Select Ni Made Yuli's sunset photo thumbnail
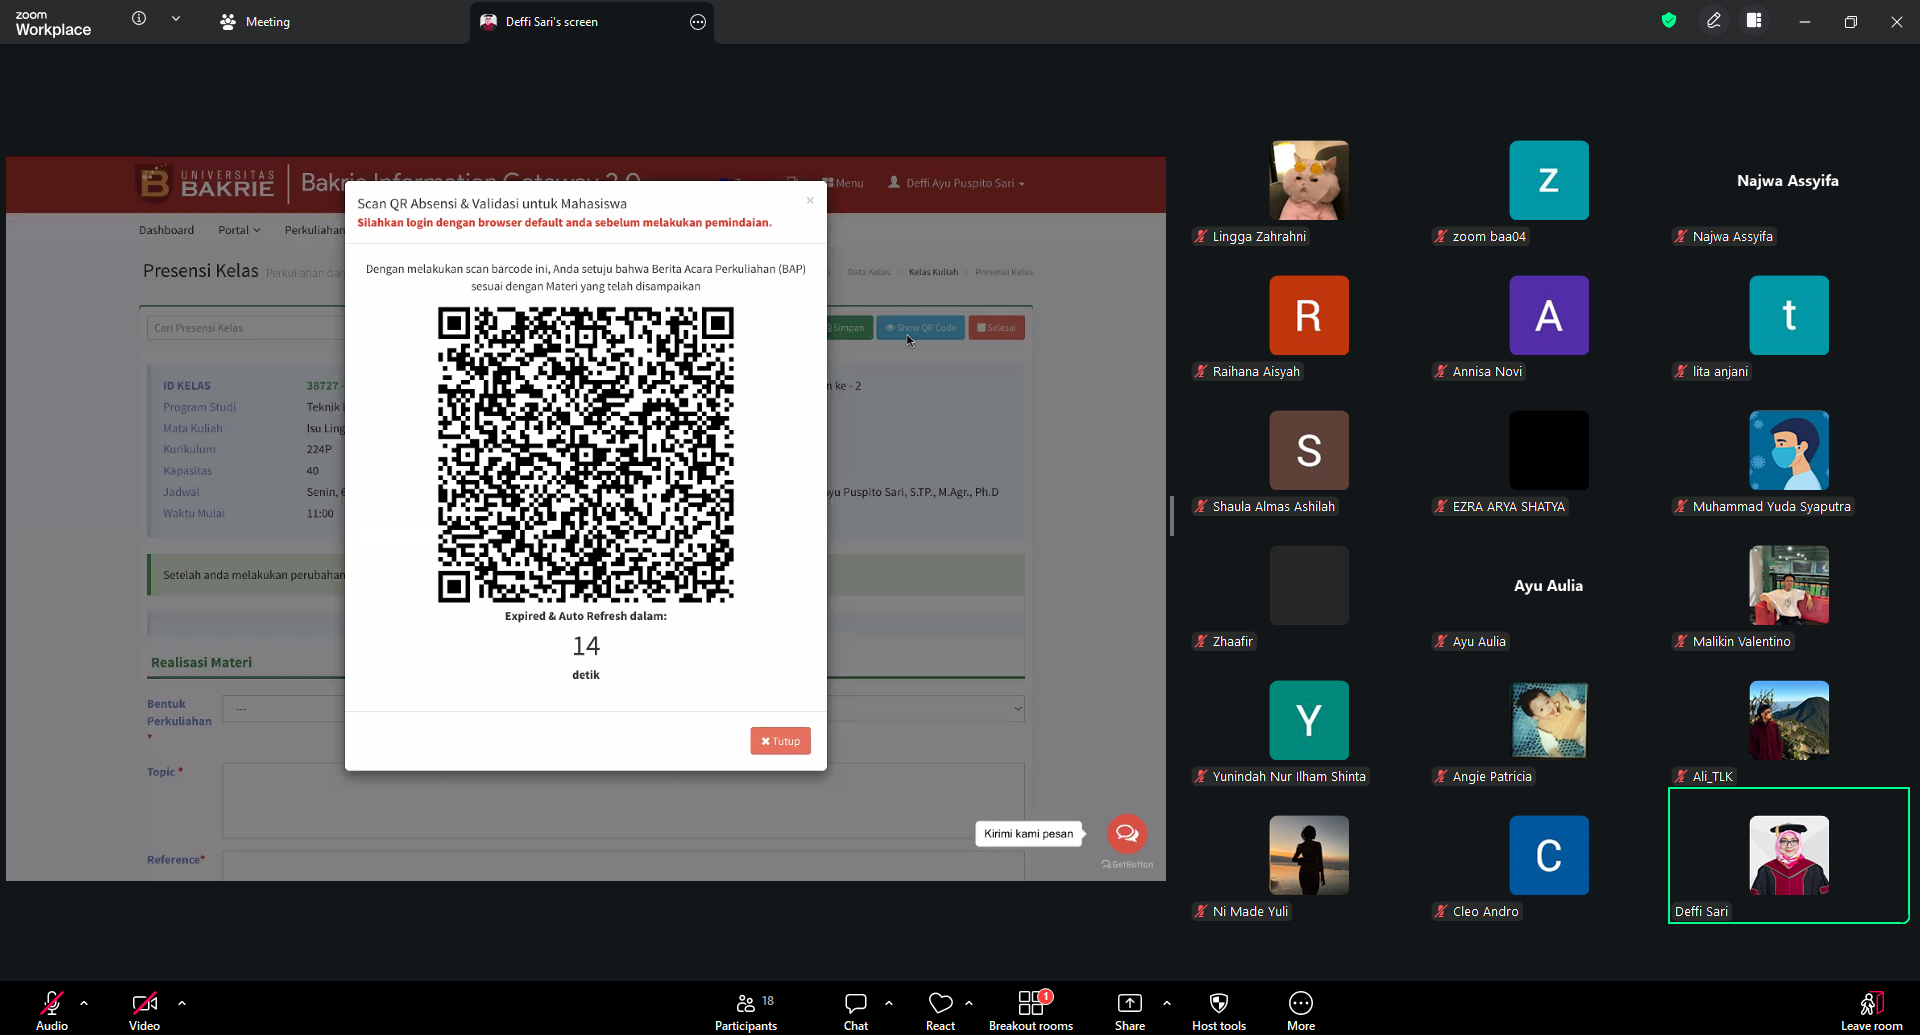 [x=1309, y=855]
